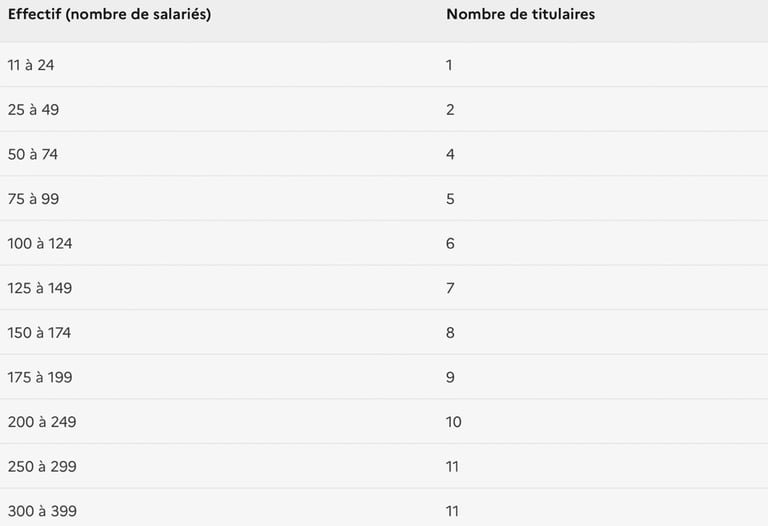The height and width of the screenshot is (526, 768).
Task: Select the "75 à 99" effectif cell
Action: point(33,199)
